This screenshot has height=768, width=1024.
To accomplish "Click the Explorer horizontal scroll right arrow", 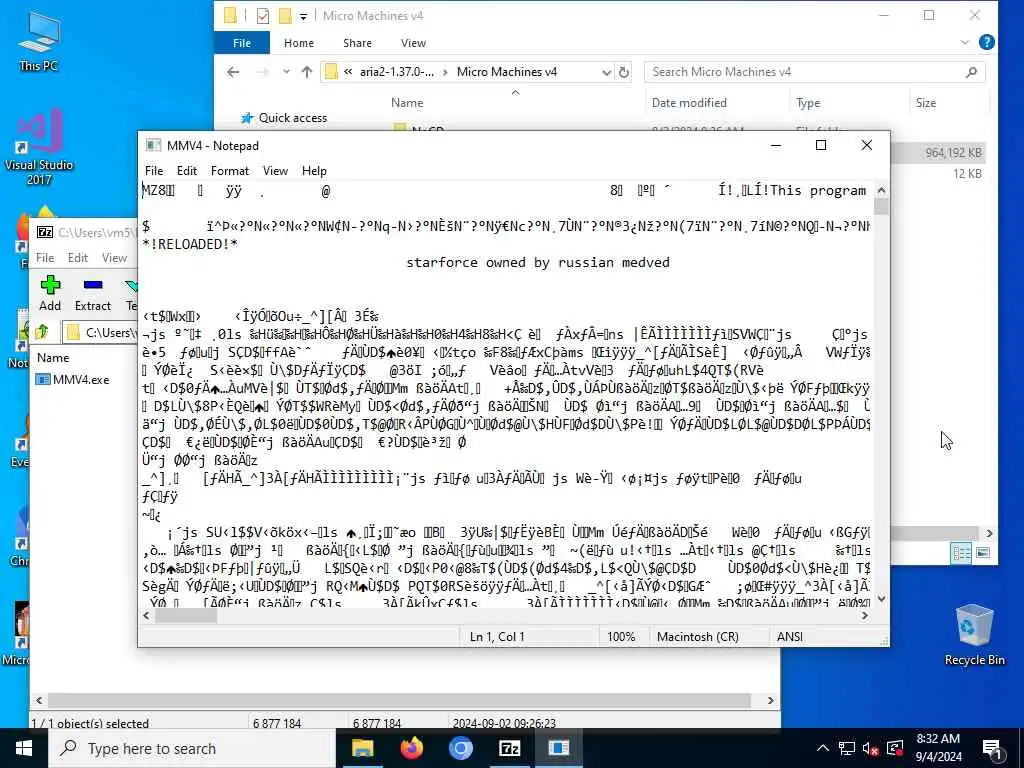I will click(990, 534).
